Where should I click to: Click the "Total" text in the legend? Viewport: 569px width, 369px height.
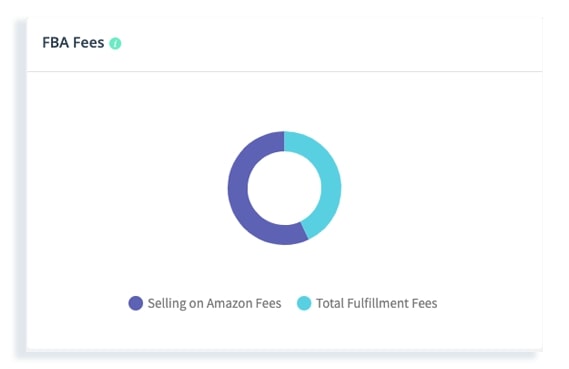point(330,303)
